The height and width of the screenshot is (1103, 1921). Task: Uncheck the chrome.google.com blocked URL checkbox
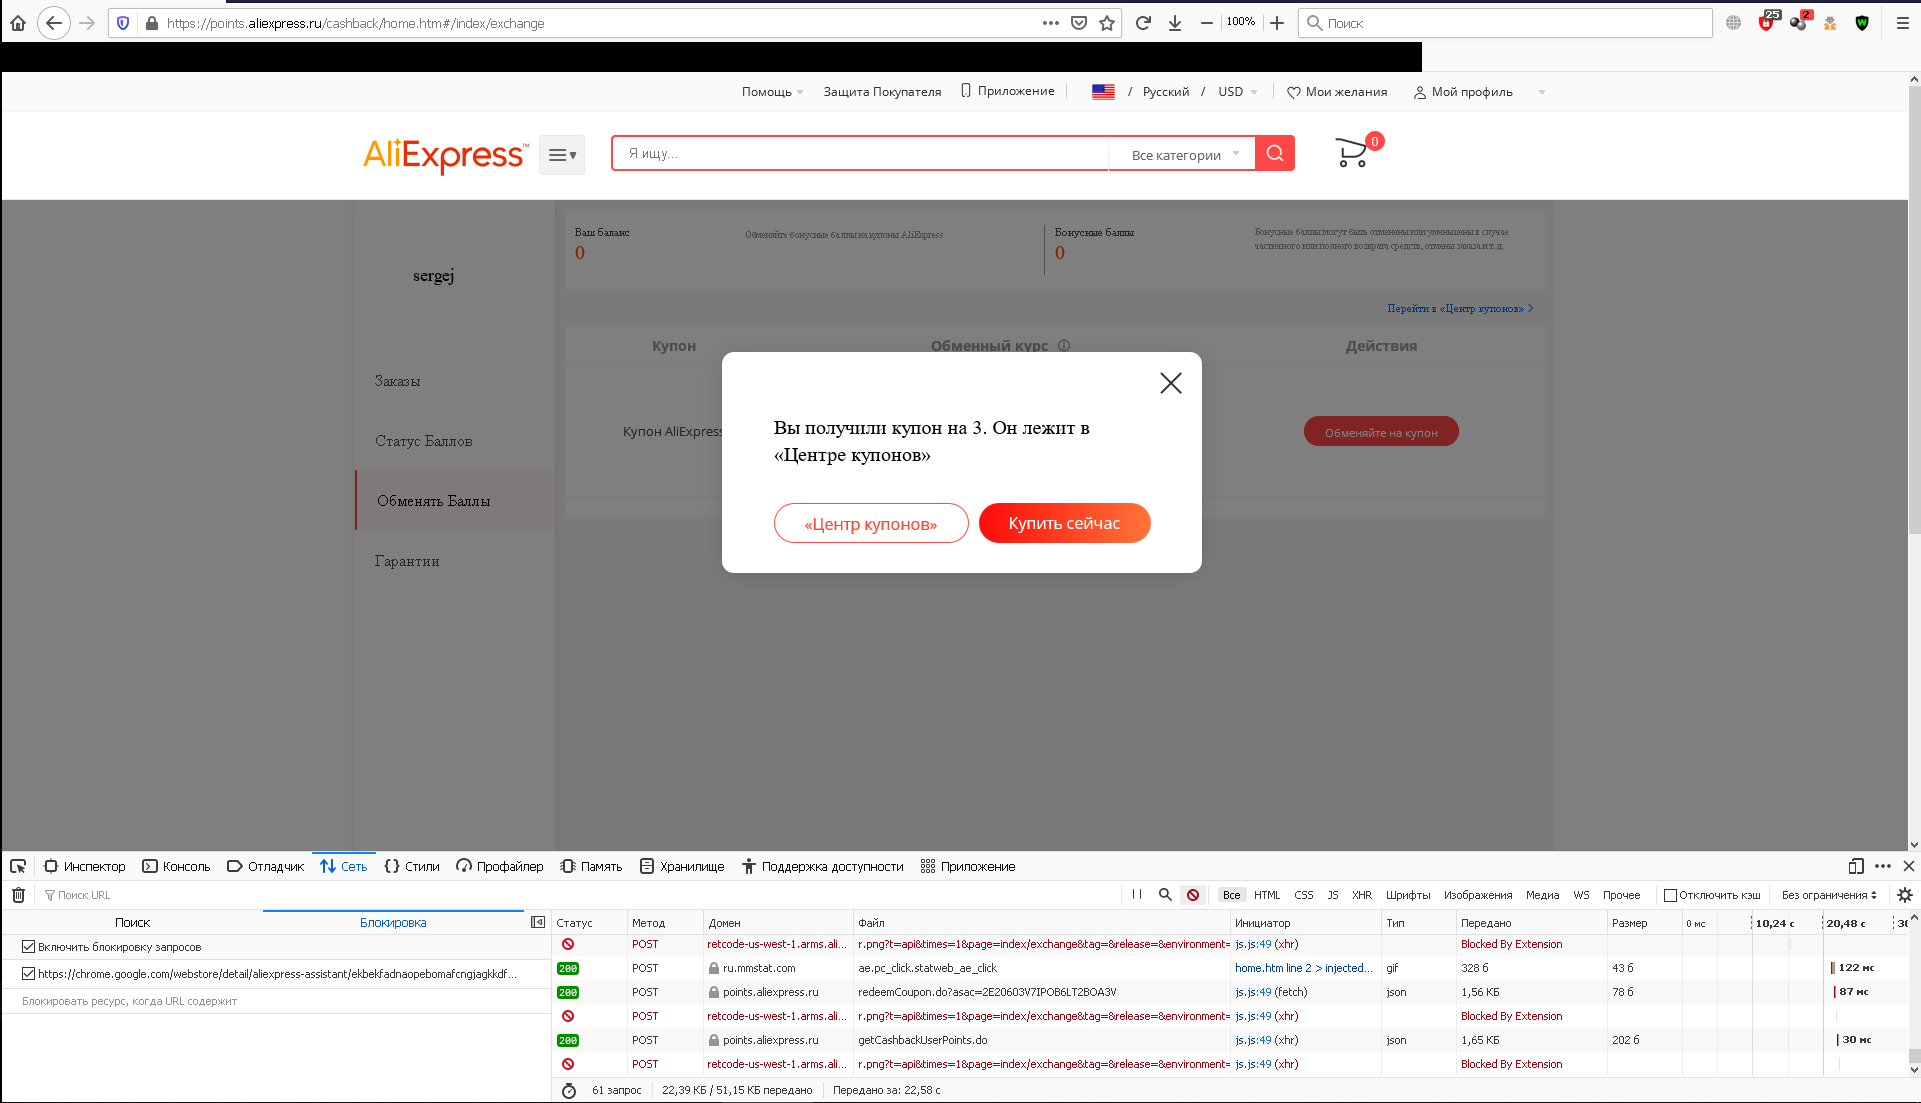tap(29, 973)
